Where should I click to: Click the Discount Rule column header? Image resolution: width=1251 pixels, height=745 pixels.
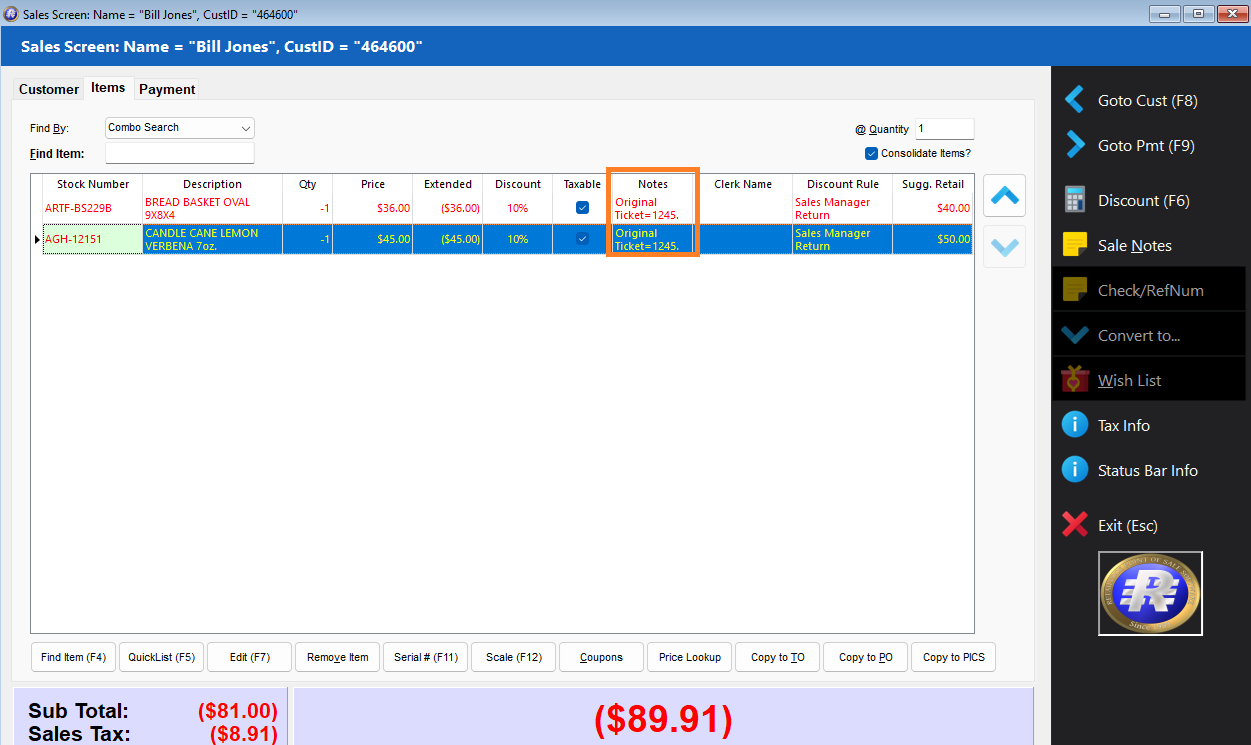pos(843,184)
